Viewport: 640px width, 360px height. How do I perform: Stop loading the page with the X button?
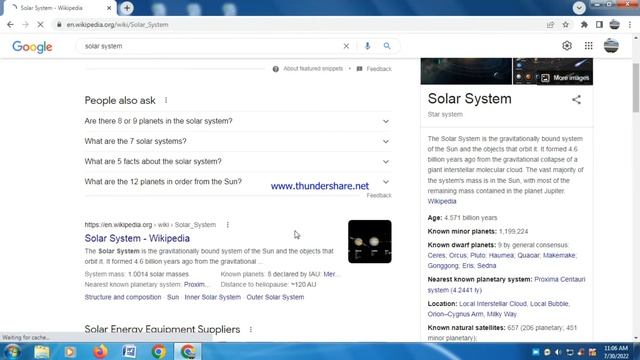point(40,24)
